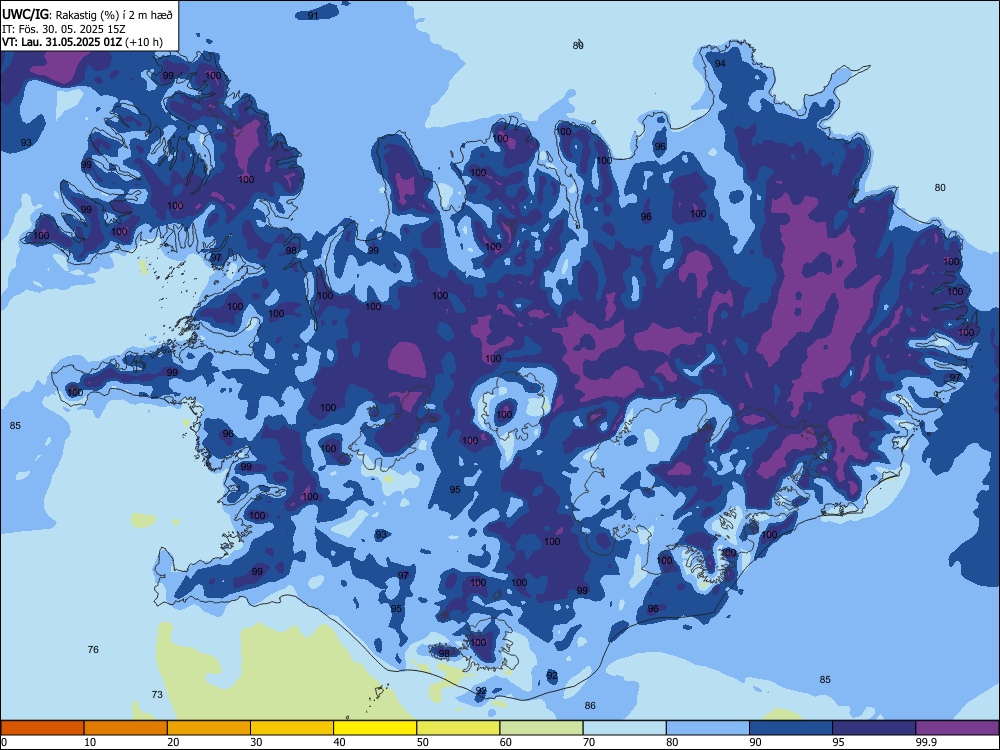Click the init time 'IT: Fös. 30. 05. 2025 15Z'
The width and height of the screenshot is (1000, 750).
pos(64,29)
